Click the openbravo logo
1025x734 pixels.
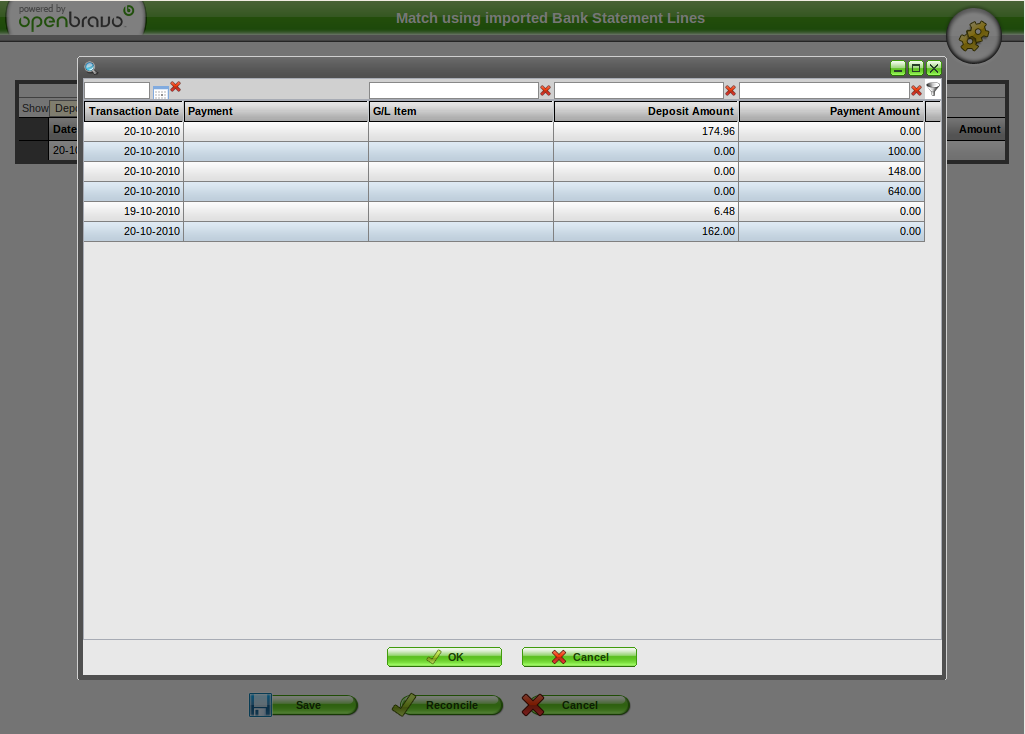(x=76, y=18)
